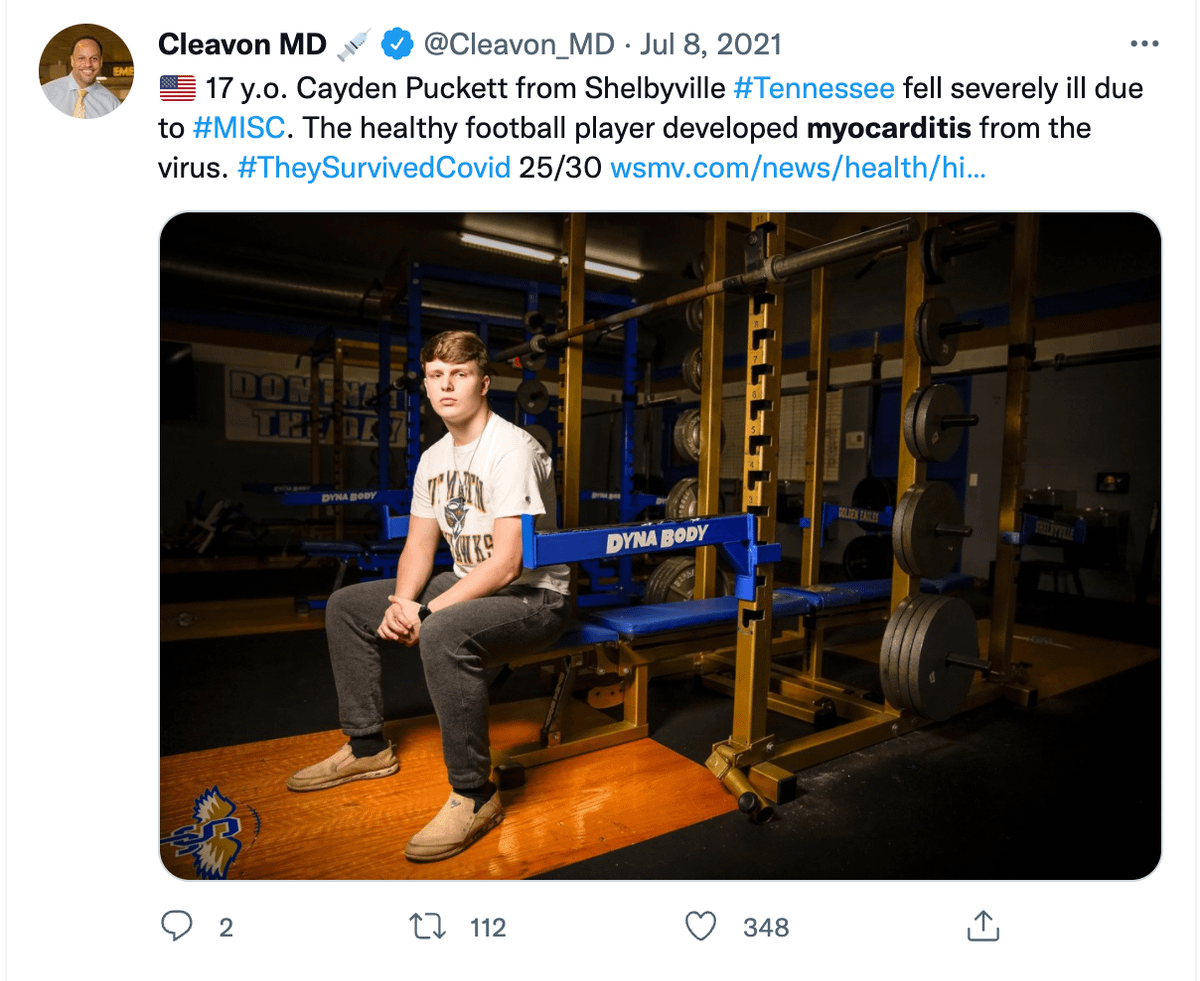Click the bold word myocarditis in the tweet

click(x=879, y=128)
